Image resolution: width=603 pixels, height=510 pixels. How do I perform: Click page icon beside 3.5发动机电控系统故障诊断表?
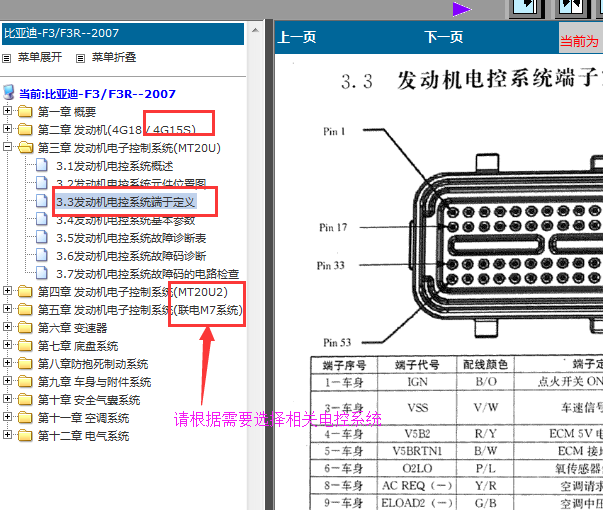tap(42, 237)
